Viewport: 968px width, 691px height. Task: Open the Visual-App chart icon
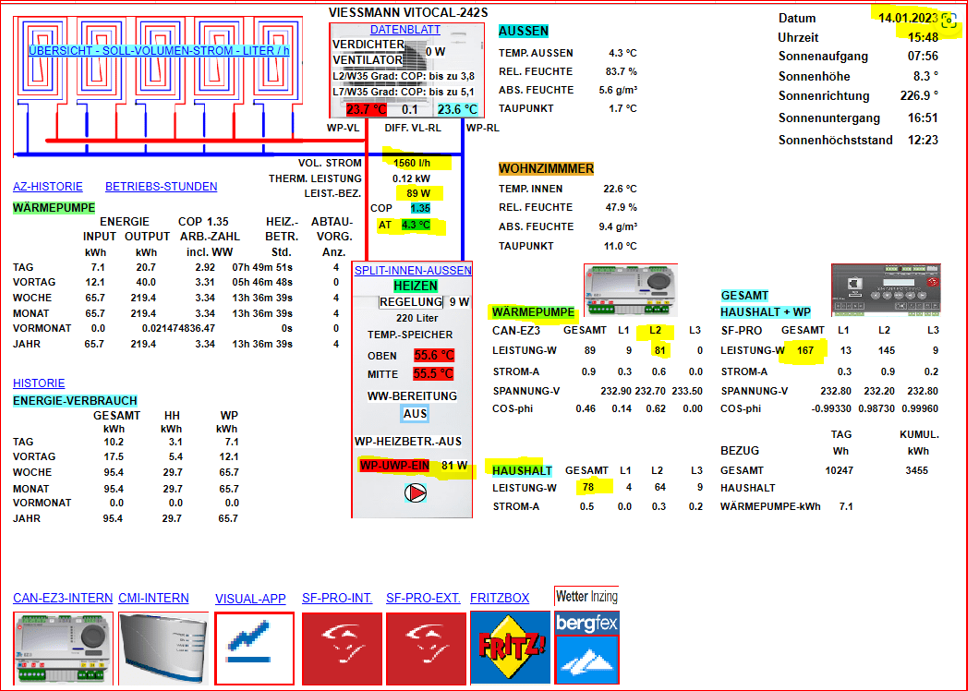click(x=254, y=648)
